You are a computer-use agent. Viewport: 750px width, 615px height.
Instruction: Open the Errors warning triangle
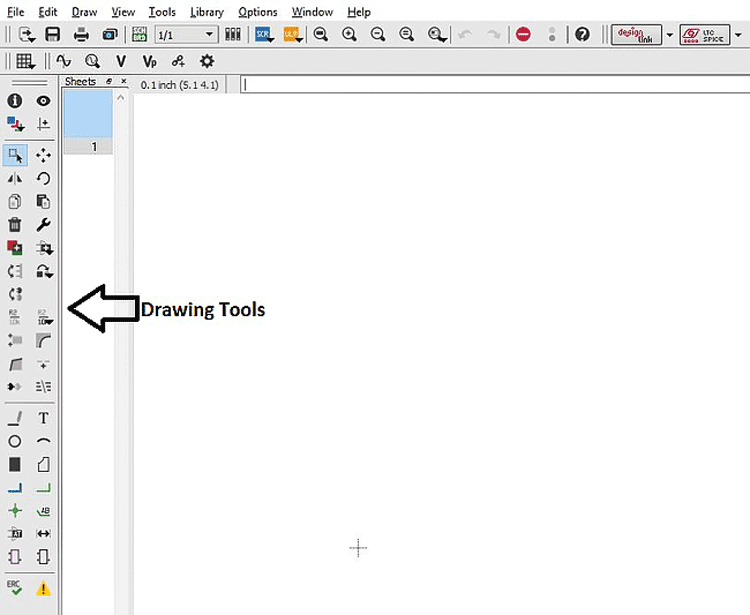click(x=44, y=588)
